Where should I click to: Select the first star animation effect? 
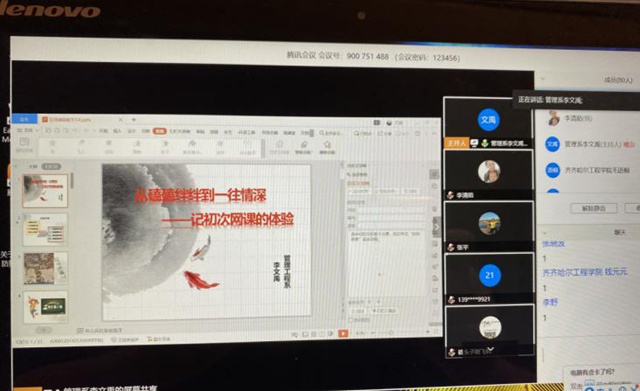point(53,145)
